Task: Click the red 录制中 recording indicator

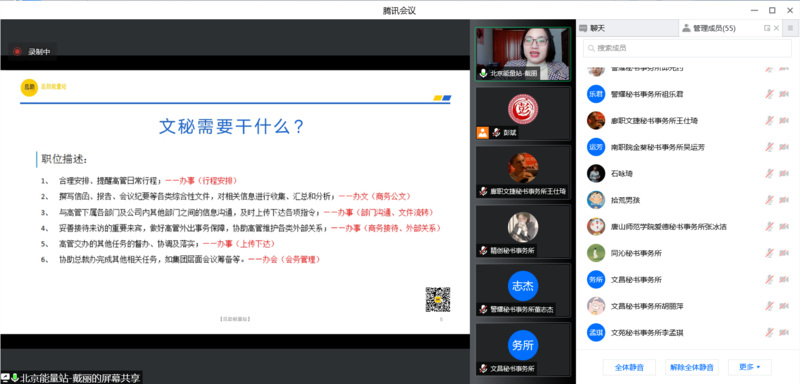Action: click(18, 52)
